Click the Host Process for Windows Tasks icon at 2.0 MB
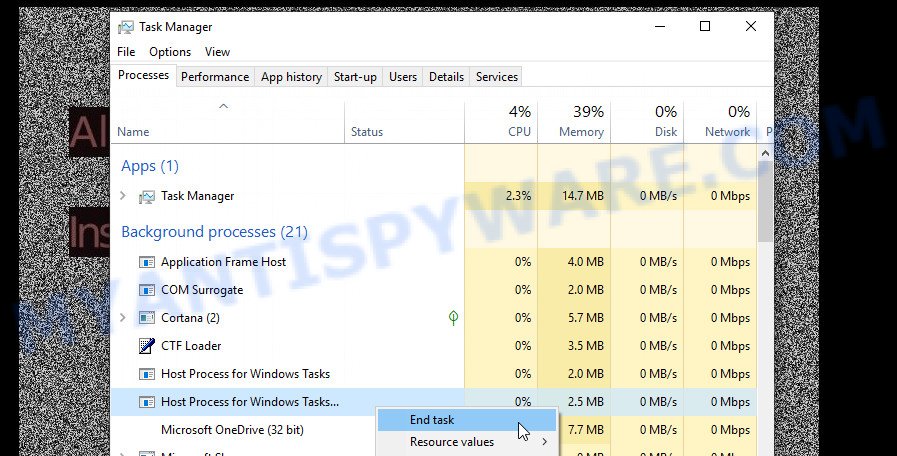Screen dimensions: 897x456 (146, 374)
